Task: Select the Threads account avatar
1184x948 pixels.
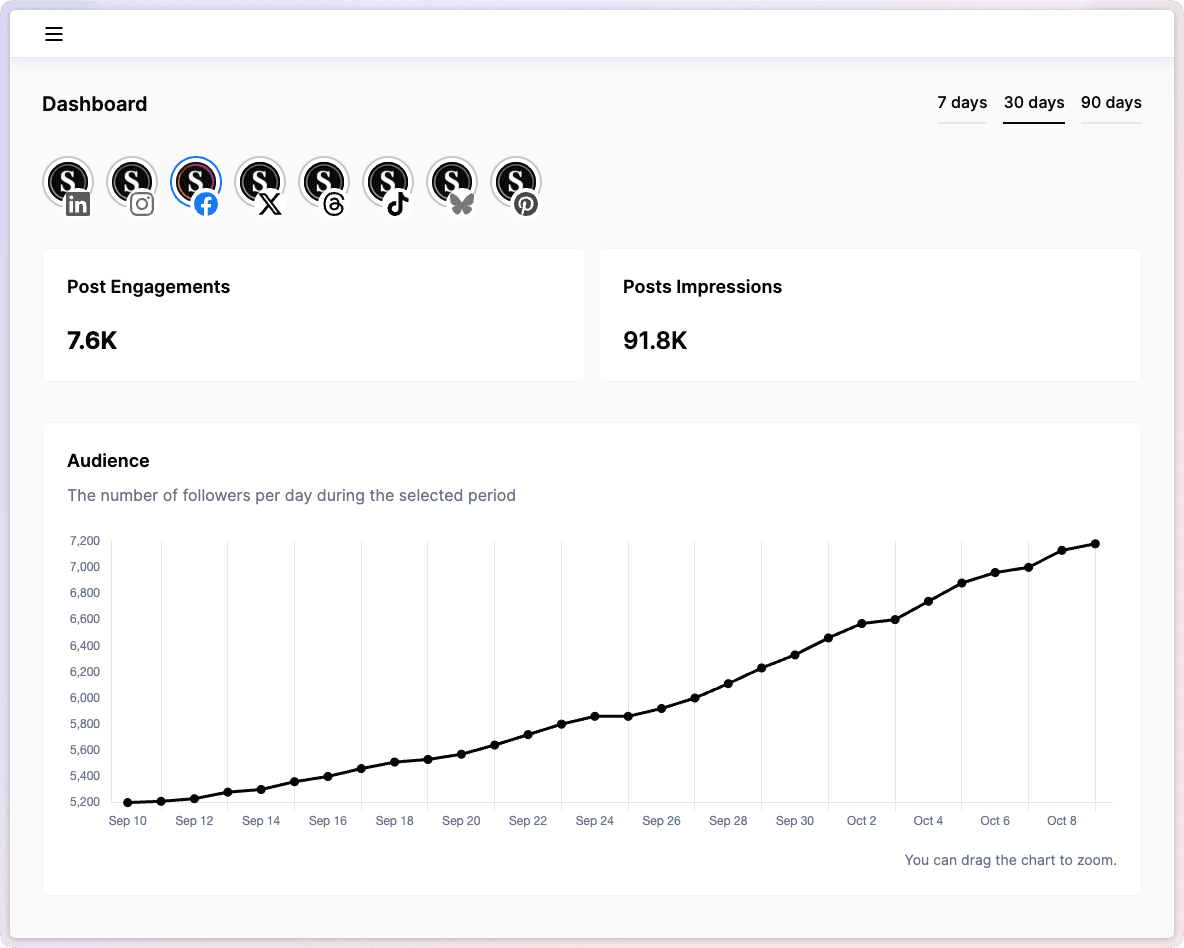Action: coord(324,184)
